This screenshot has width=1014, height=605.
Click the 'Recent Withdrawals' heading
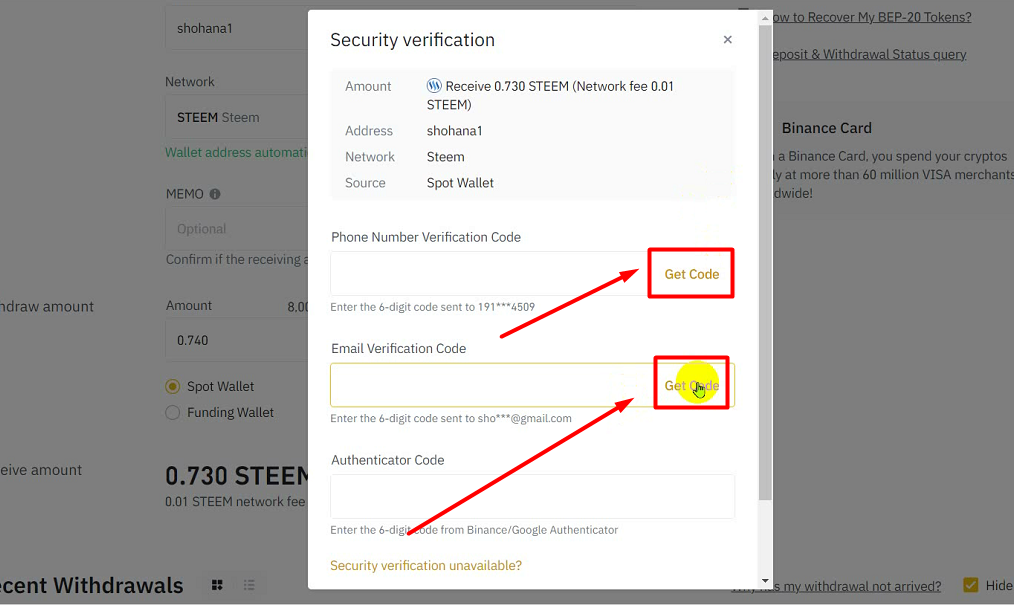point(91,585)
